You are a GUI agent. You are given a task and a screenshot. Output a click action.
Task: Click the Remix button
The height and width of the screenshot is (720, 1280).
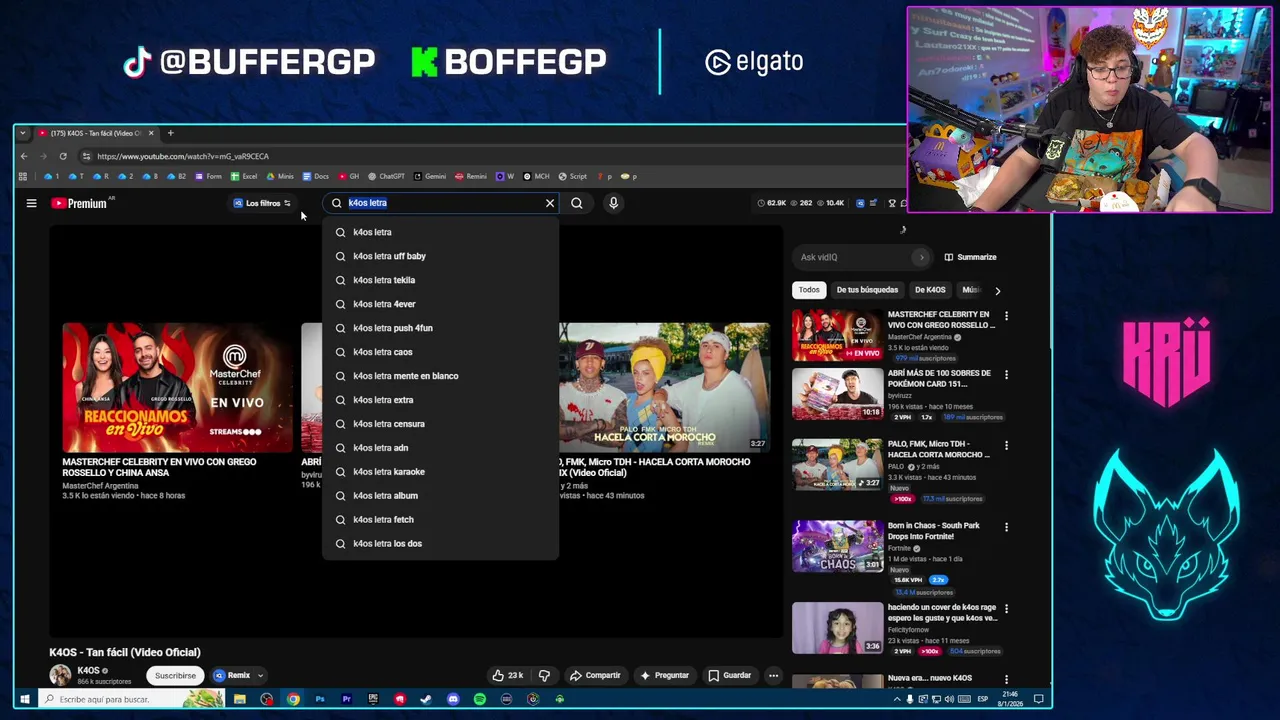[232, 676]
